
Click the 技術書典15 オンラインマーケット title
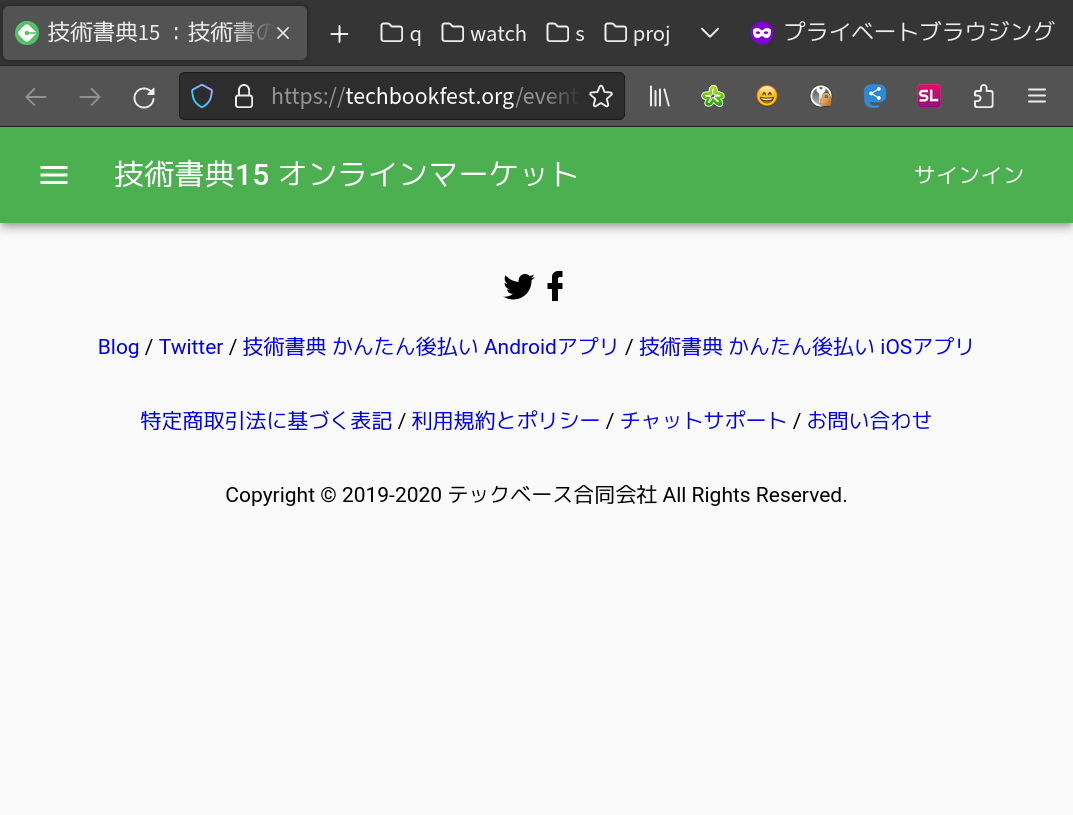point(346,174)
